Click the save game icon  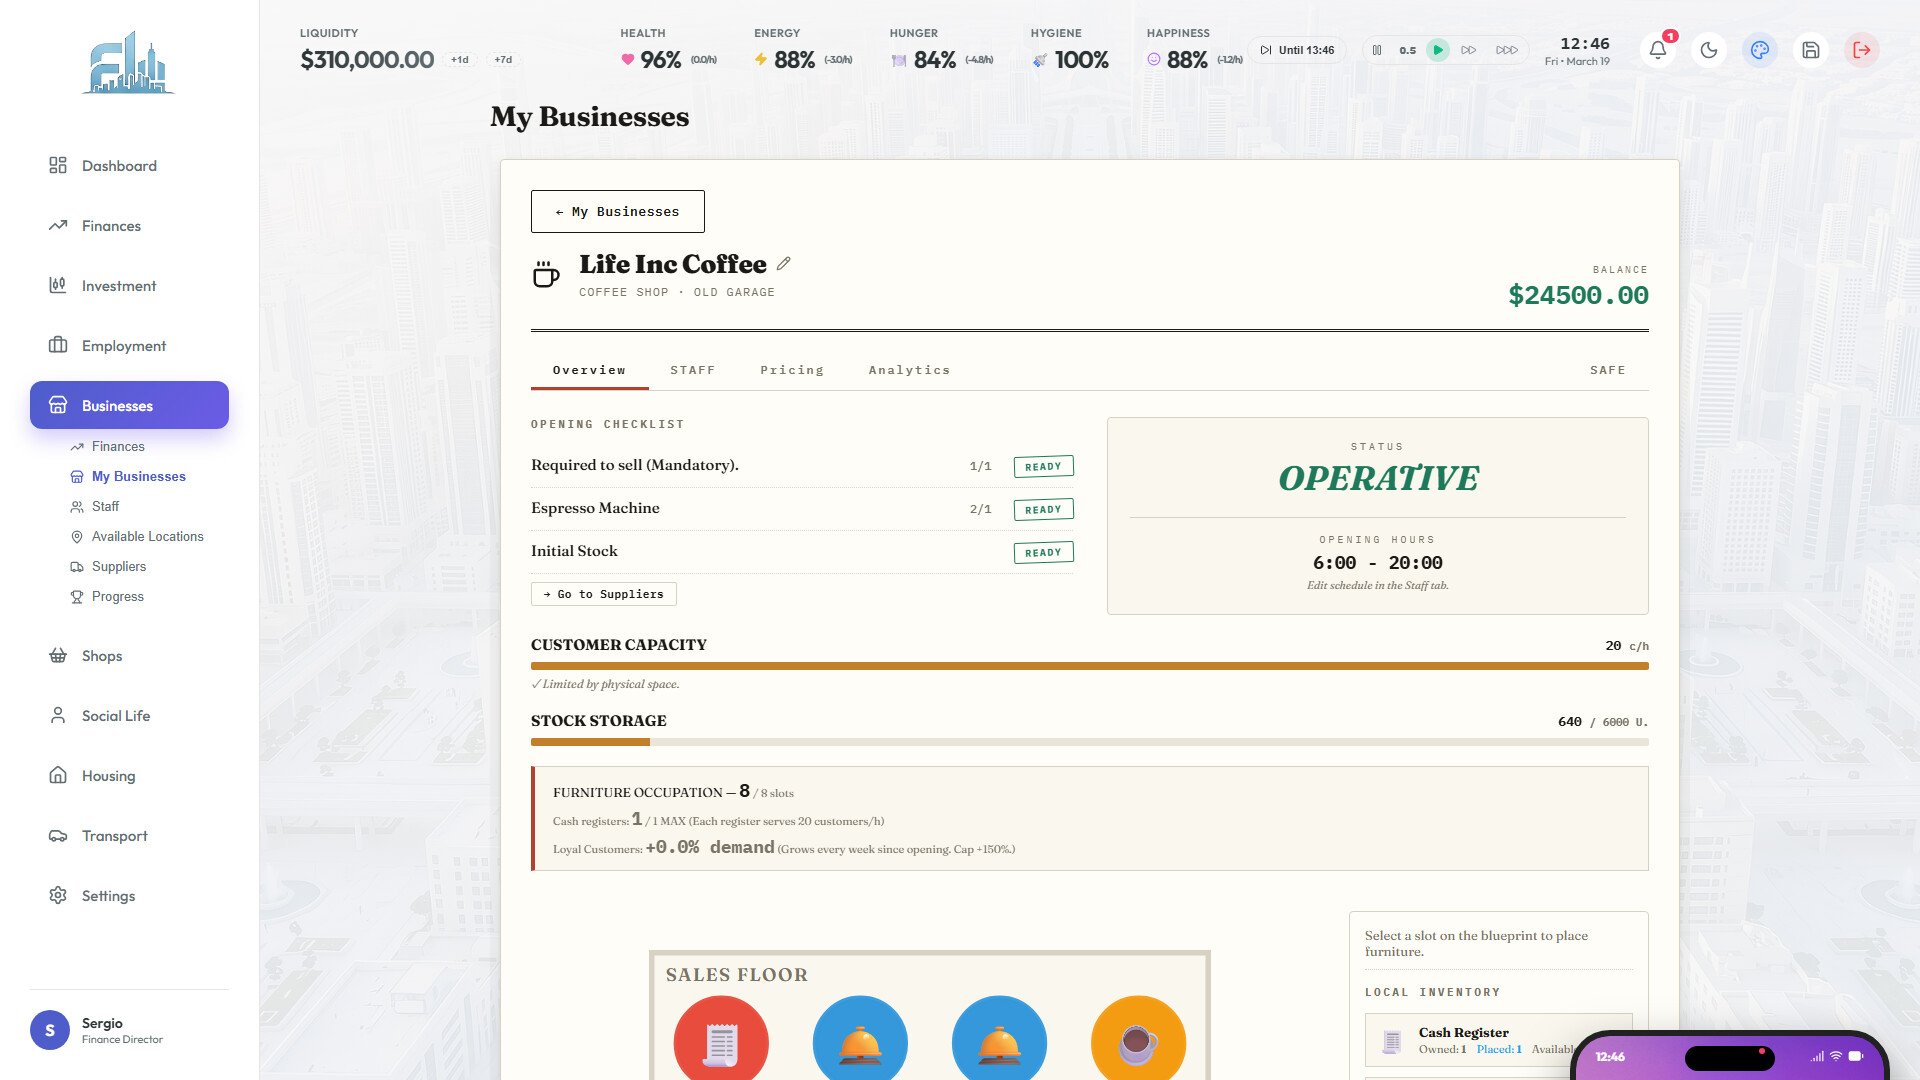[1811, 50]
